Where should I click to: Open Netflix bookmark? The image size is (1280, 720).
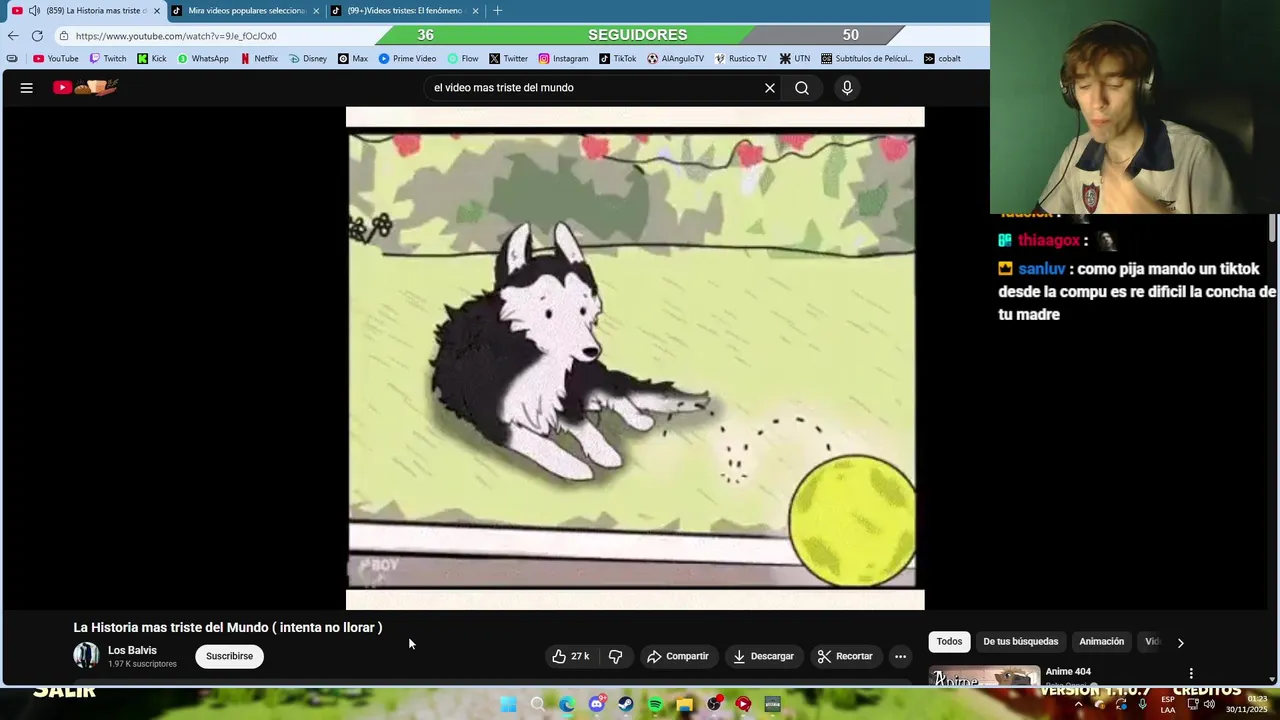click(259, 59)
